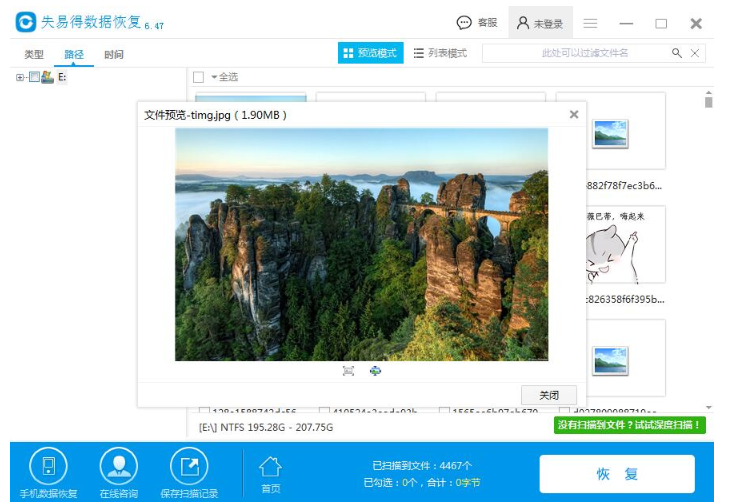Close the main application window
Image resolution: width=731 pixels, height=504 pixels.
tap(696, 23)
